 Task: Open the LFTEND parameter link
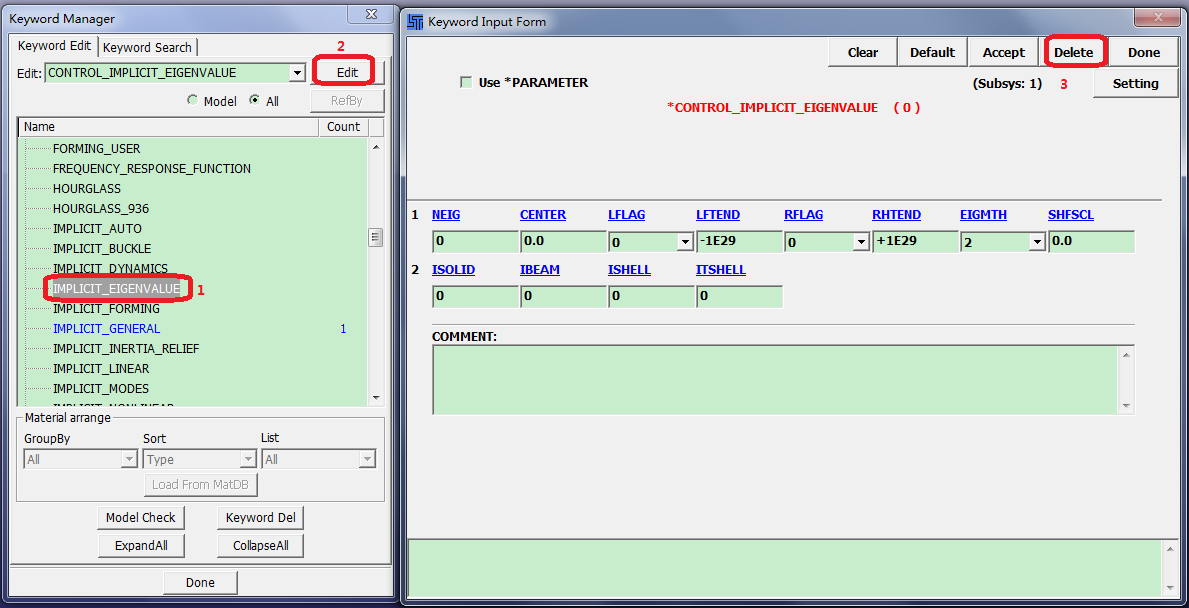tap(718, 215)
